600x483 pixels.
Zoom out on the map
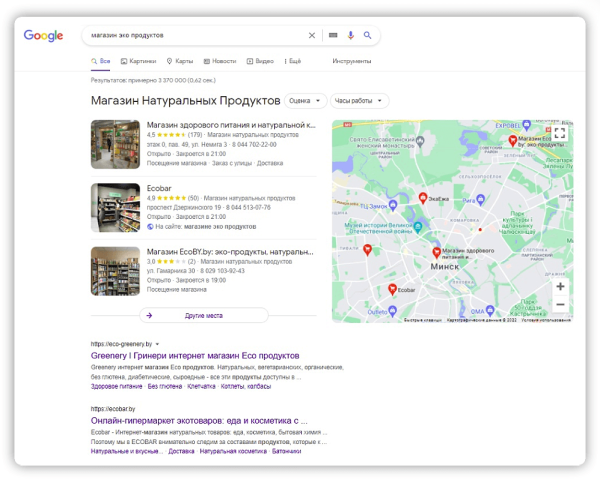click(x=560, y=304)
